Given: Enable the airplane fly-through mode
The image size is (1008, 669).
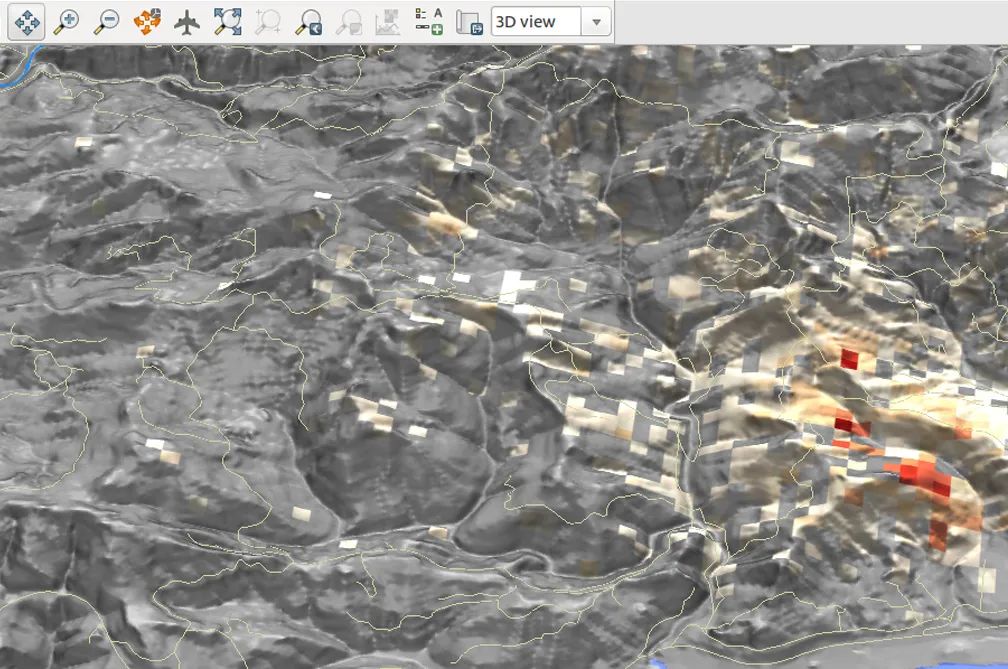Looking at the screenshot, I should (186, 22).
